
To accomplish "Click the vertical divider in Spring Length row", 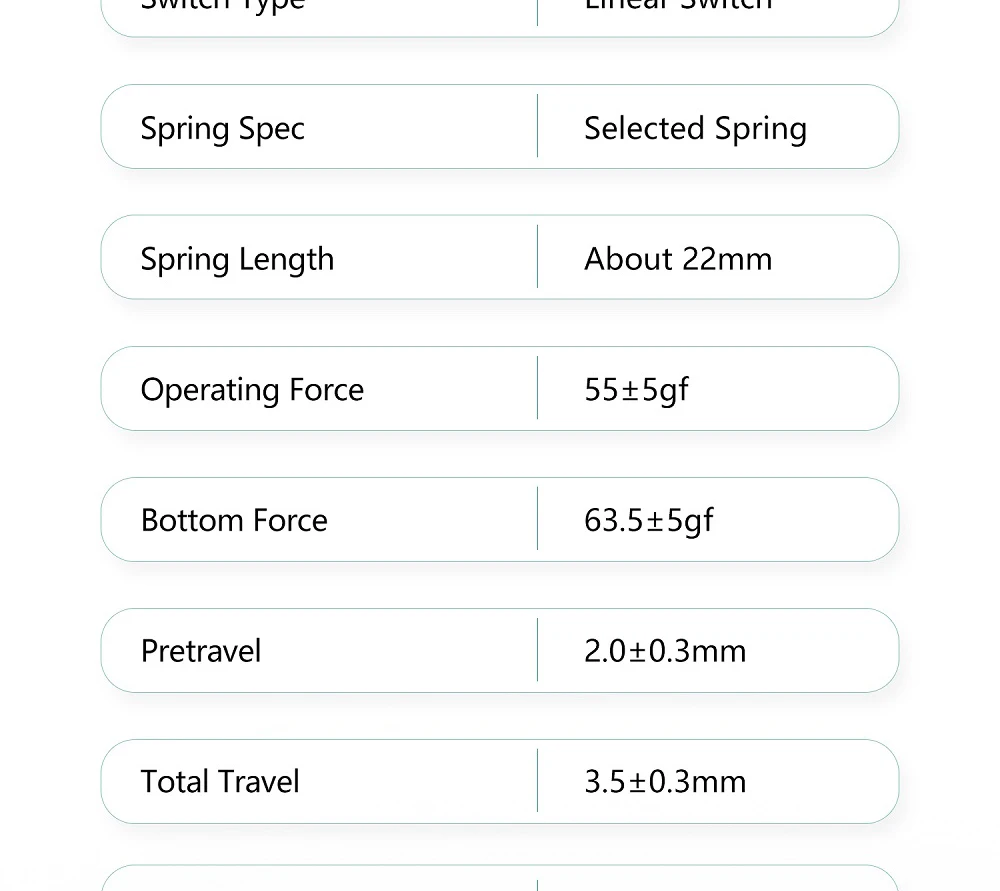I will click(538, 257).
